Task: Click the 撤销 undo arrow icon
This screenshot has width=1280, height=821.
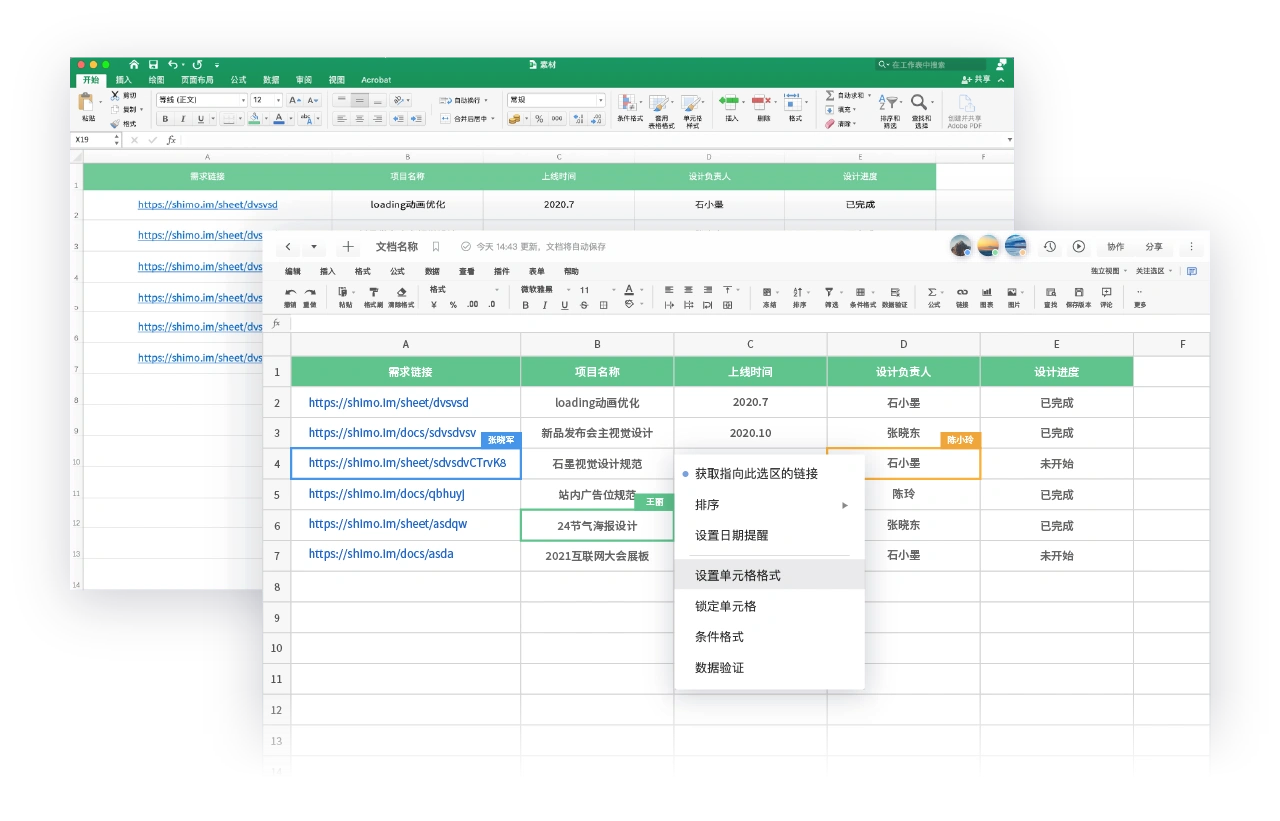Action: coord(290,292)
